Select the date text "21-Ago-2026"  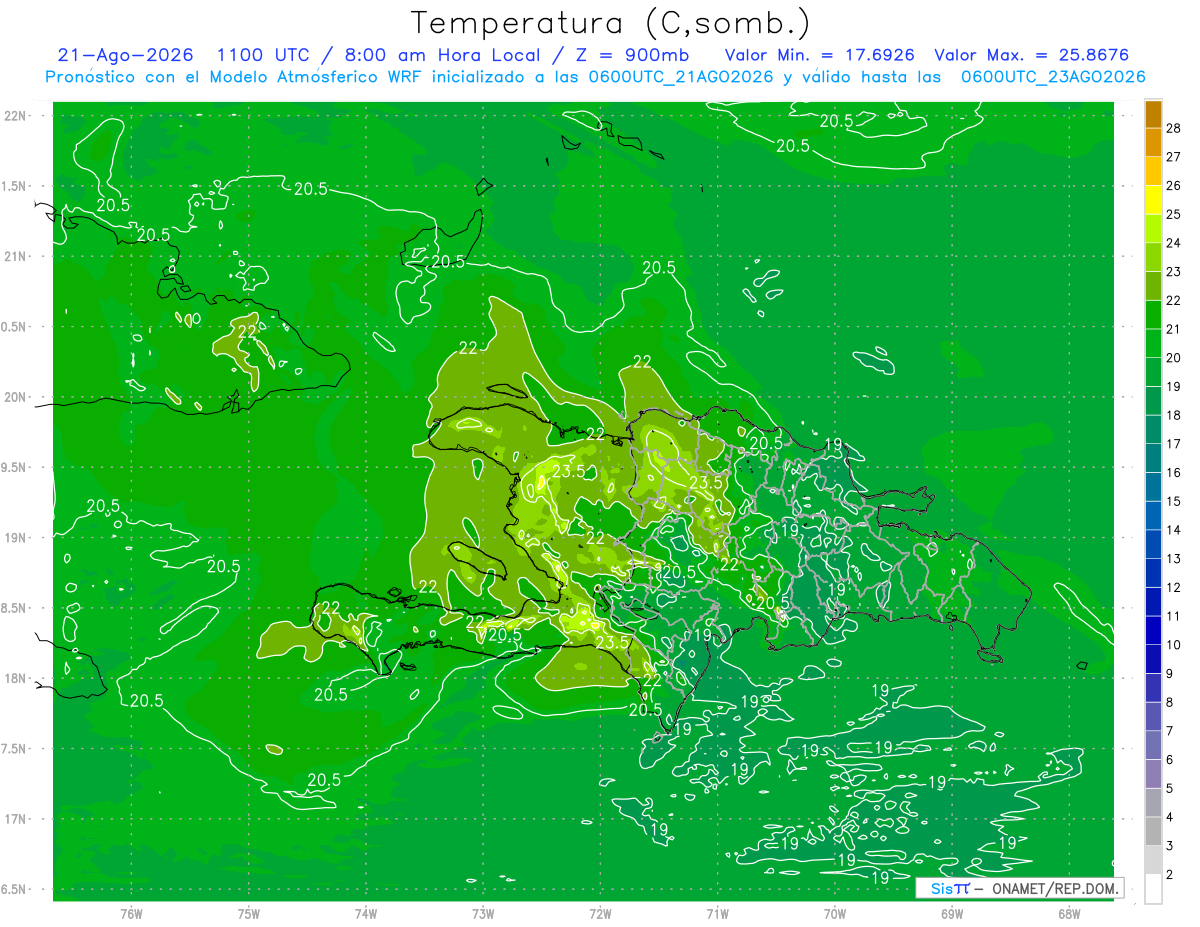(x=125, y=55)
